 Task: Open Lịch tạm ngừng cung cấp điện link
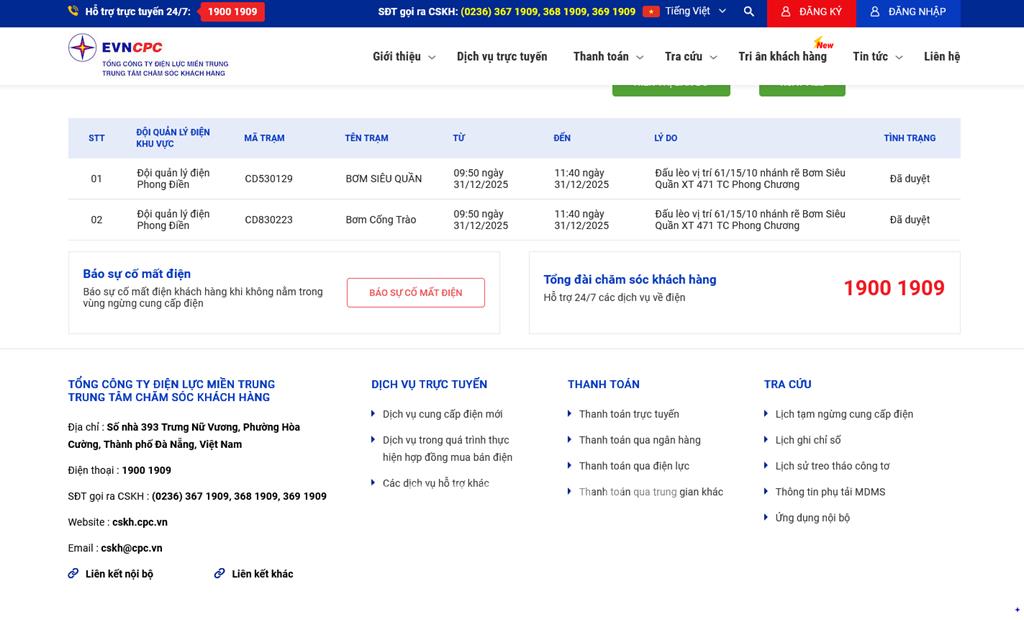click(x=844, y=414)
